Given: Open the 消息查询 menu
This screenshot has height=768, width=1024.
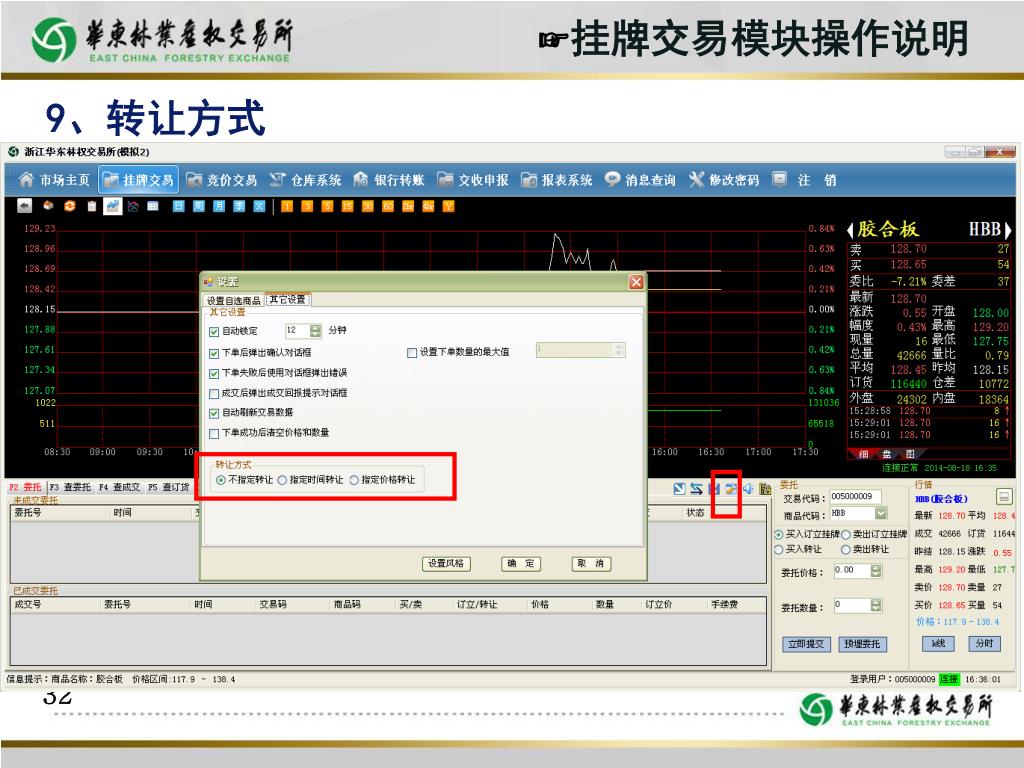Looking at the screenshot, I should click(x=640, y=180).
